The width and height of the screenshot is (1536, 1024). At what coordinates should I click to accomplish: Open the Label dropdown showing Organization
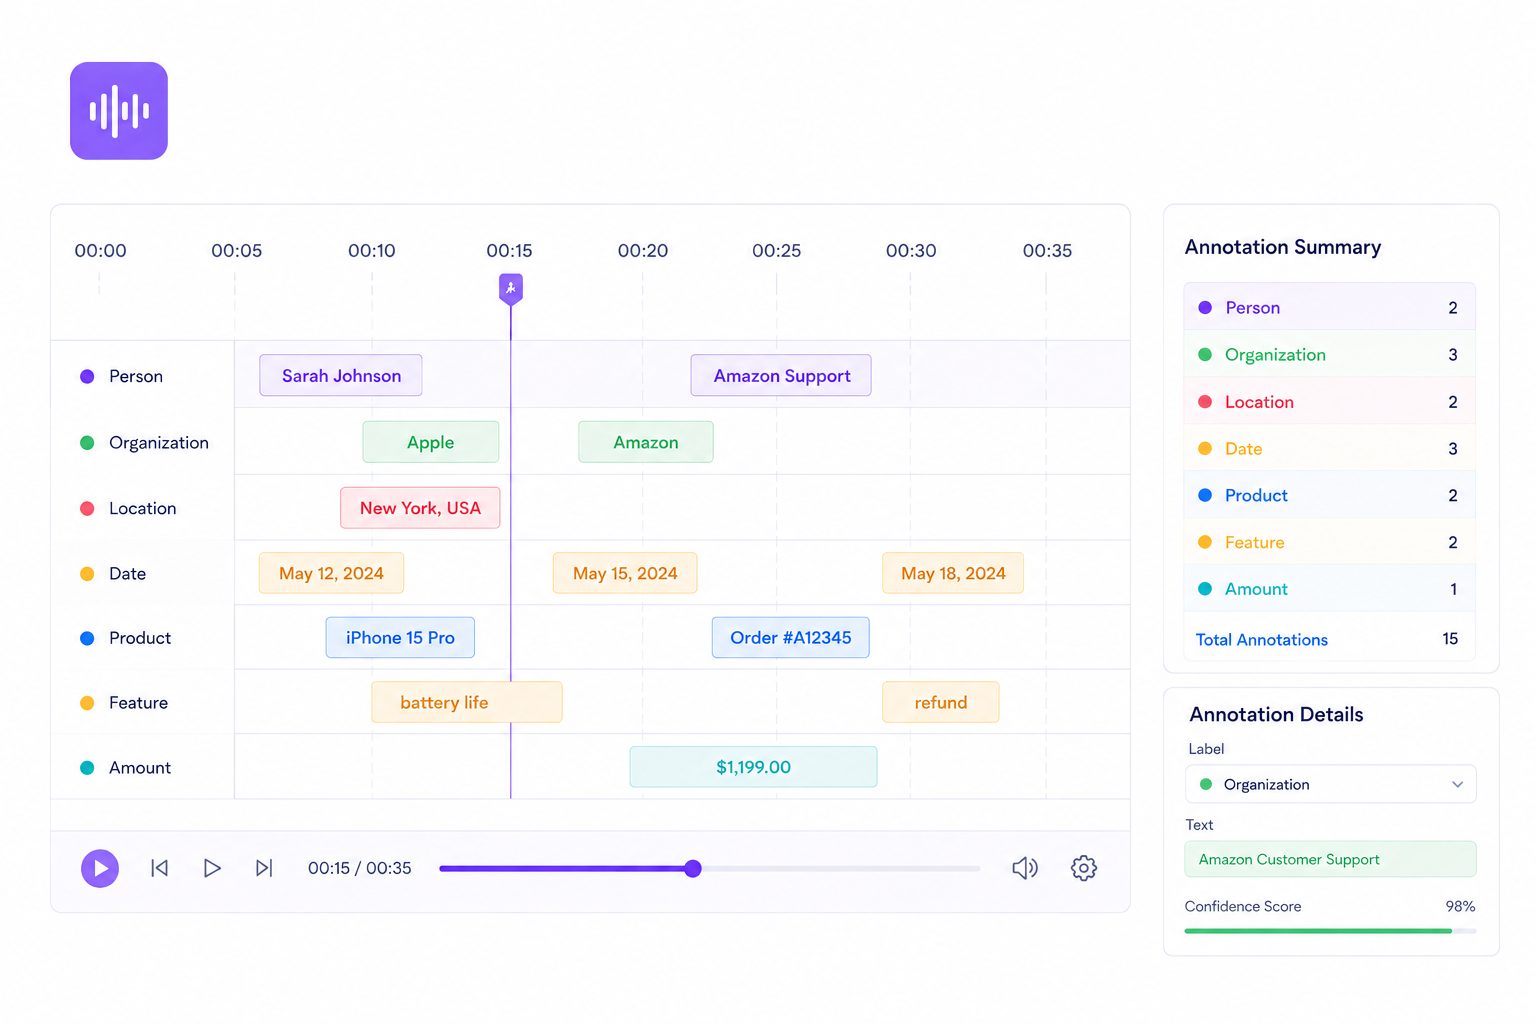click(1330, 784)
